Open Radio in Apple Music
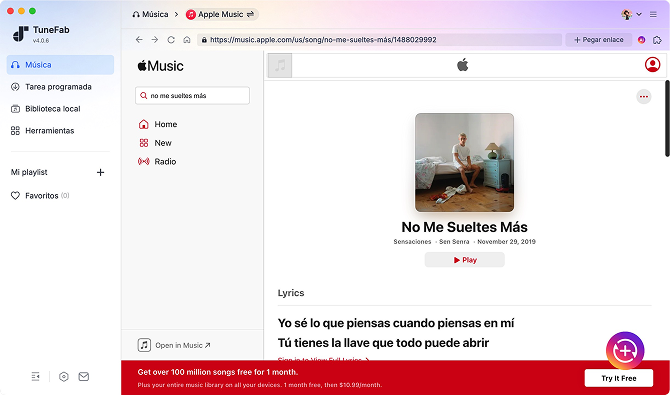This screenshot has width=670, height=396. point(157,161)
